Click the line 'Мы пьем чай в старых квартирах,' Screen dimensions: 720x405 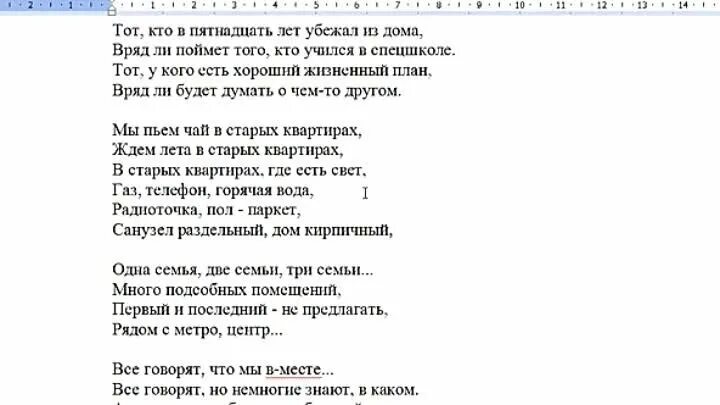237,131
